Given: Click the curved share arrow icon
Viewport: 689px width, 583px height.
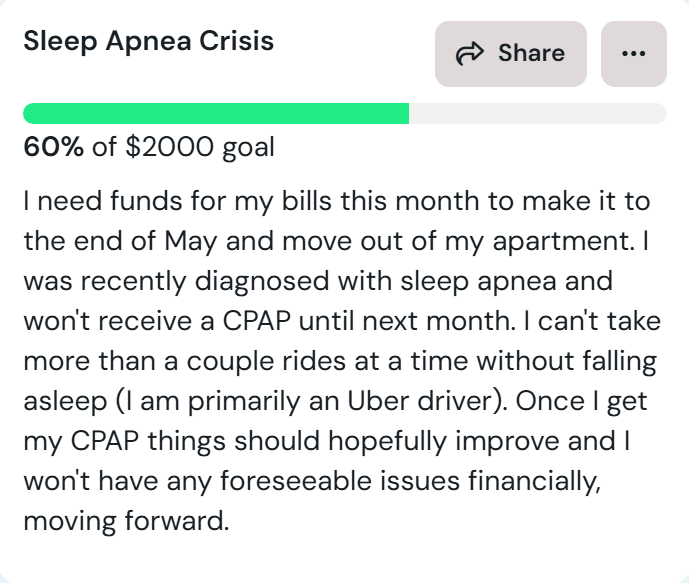Looking at the screenshot, I should click(469, 54).
